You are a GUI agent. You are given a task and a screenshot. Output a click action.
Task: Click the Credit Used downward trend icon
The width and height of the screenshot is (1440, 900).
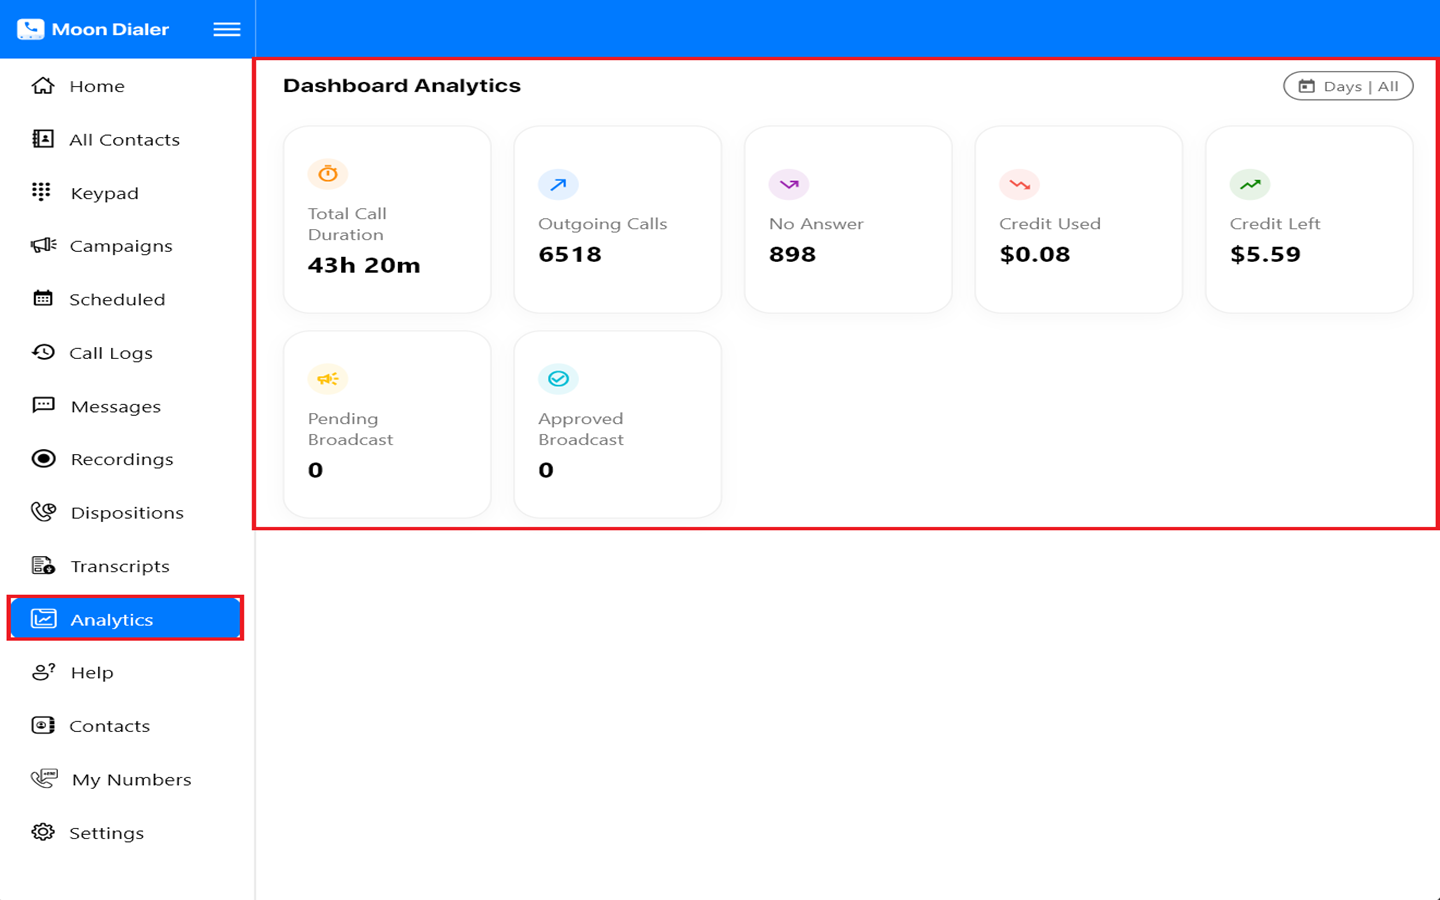[1019, 184]
